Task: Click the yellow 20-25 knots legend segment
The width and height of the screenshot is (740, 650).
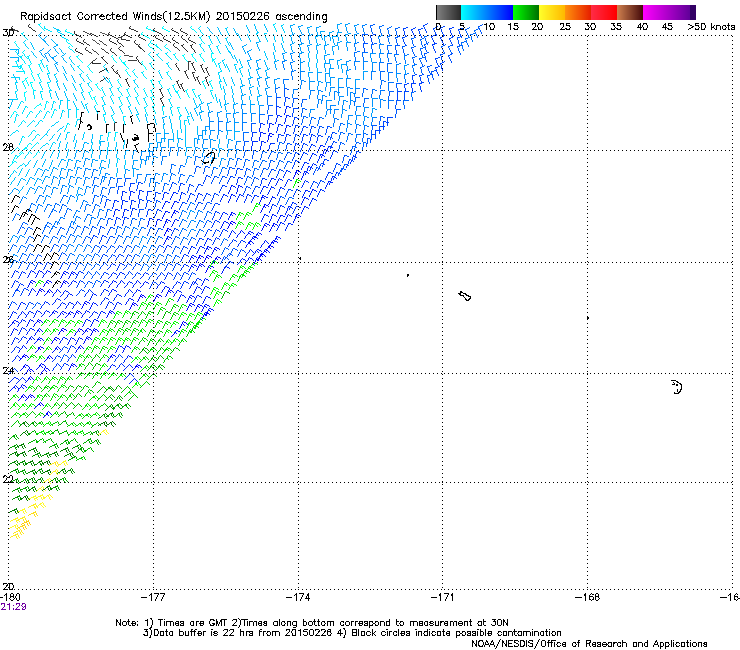Action: (552, 12)
